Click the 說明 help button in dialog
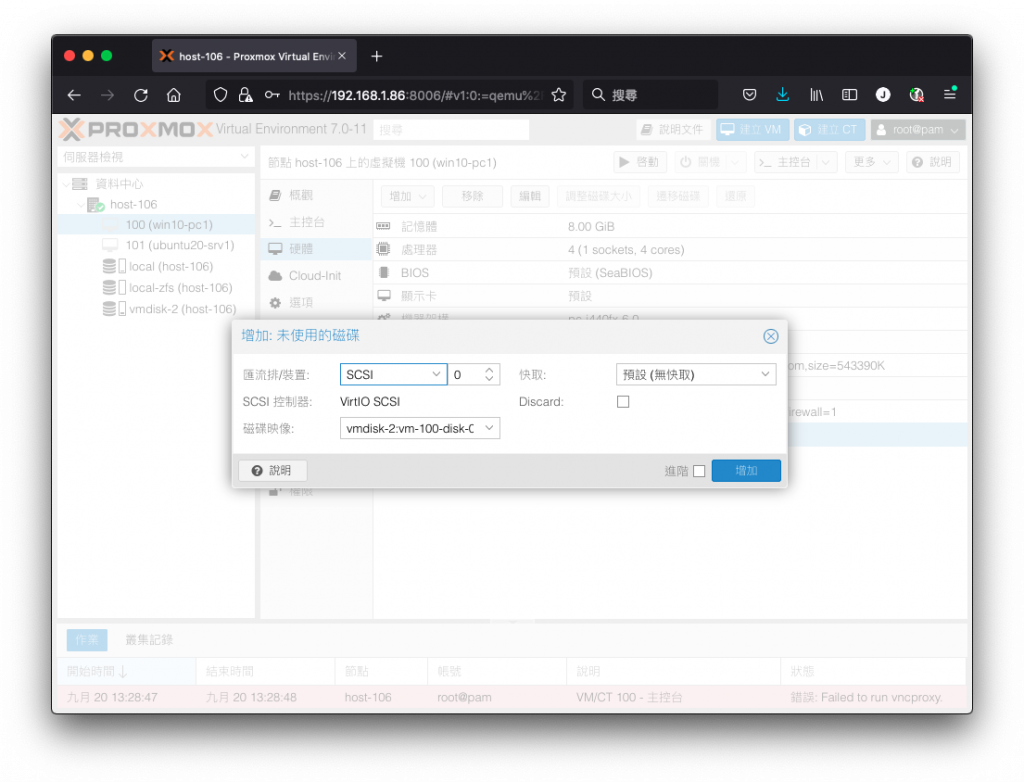The height and width of the screenshot is (782, 1024). [x=272, y=470]
